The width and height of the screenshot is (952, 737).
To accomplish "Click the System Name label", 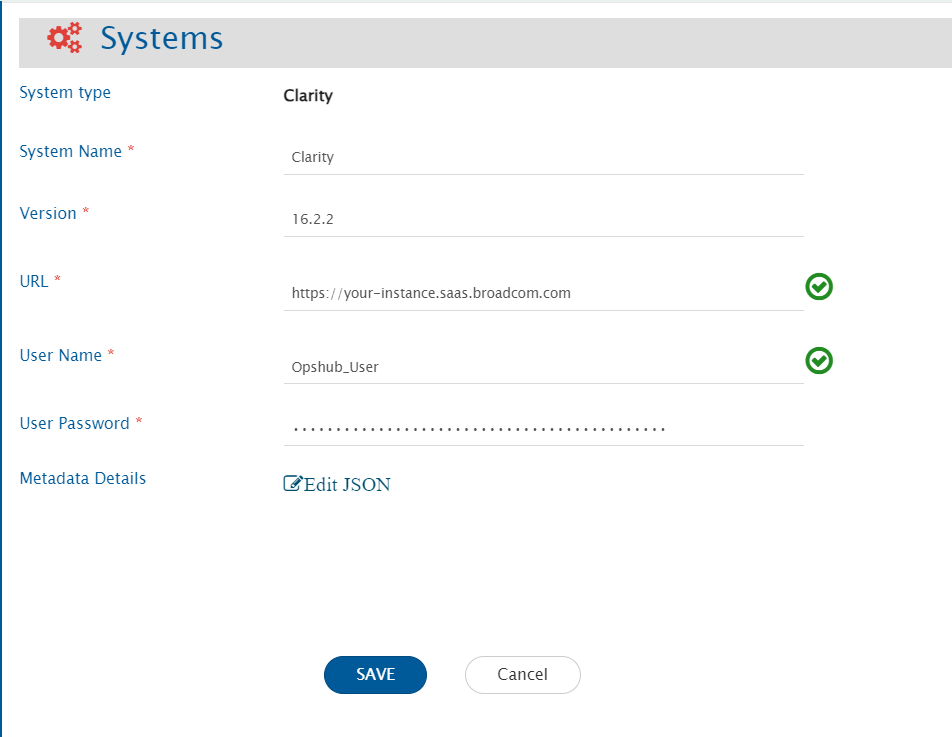I will point(70,152).
